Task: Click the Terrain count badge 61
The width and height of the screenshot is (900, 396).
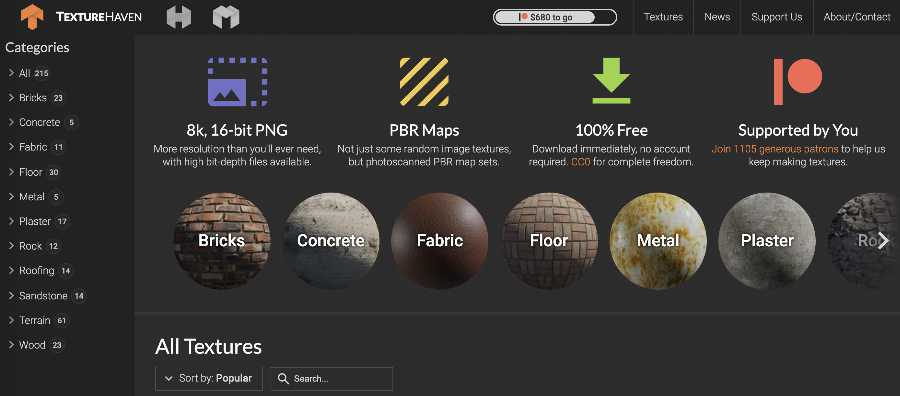Action: pos(61,320)
